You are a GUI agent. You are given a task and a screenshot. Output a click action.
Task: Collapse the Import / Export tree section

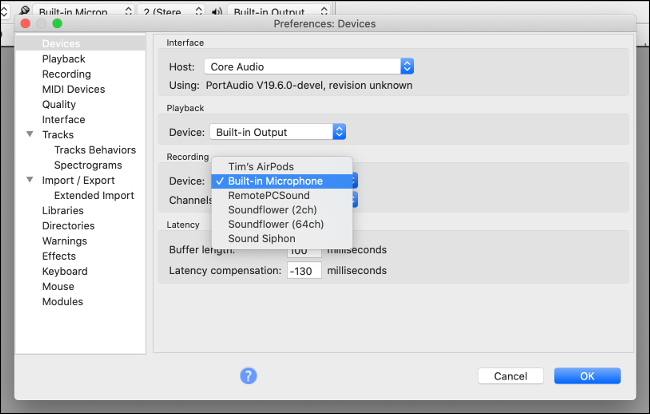30,180
